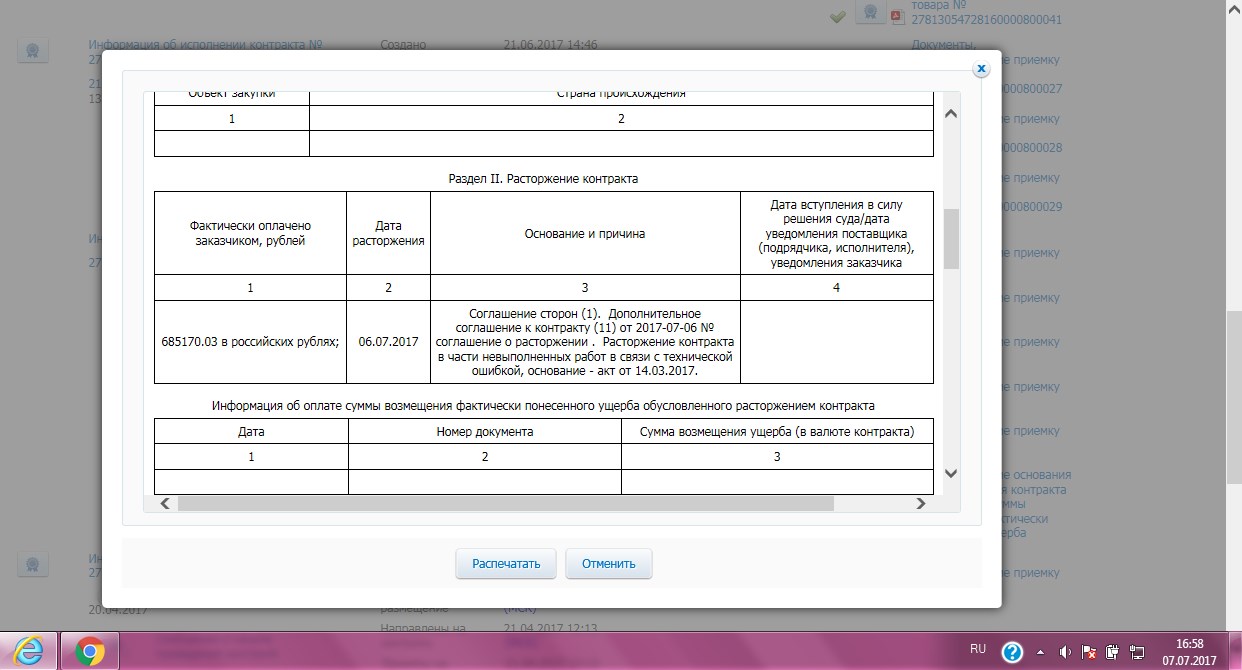The image size is (1242, 670).
Task: Open link Информация об исполнении контракта №
Action: 205,45
